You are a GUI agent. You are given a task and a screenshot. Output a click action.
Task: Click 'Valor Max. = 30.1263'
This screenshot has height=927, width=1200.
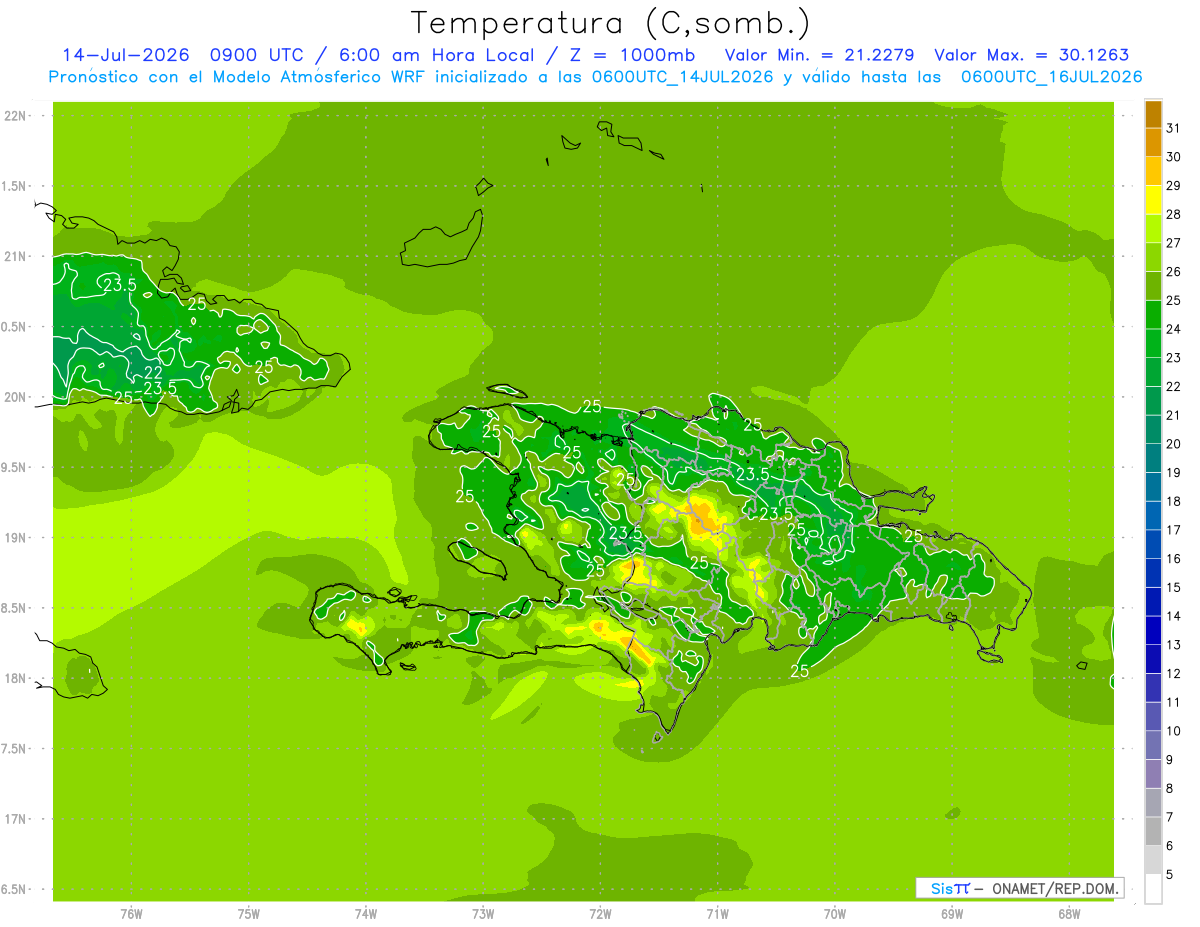pos(1032,55)
